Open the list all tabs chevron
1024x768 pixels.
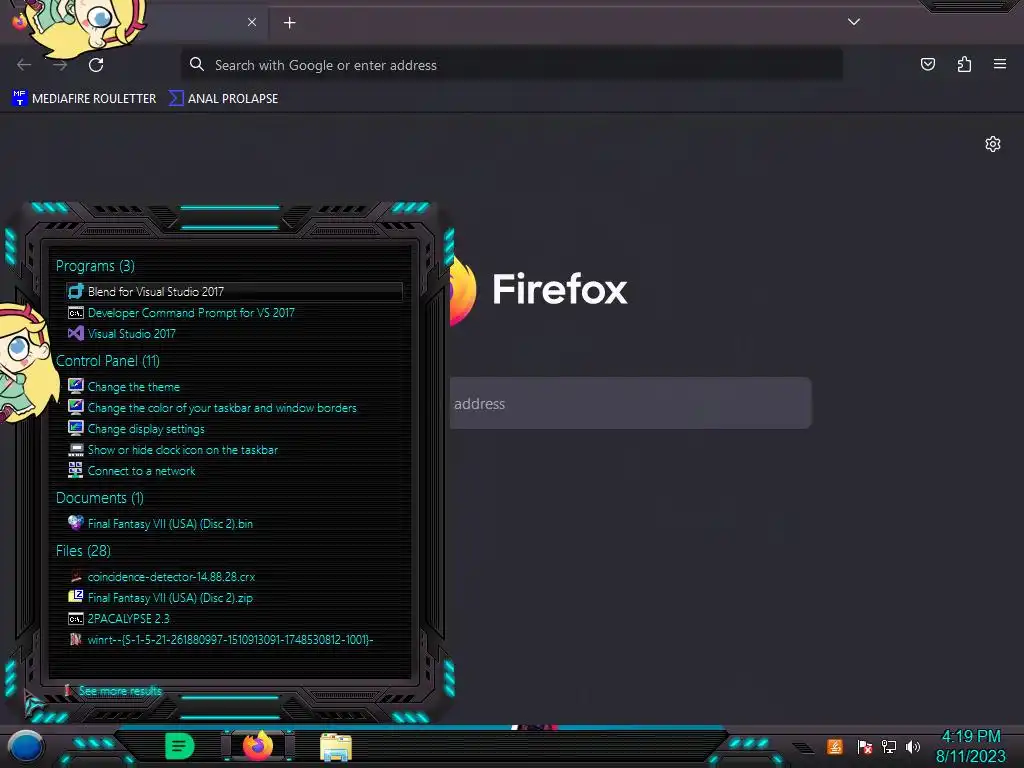pos(854,22)
